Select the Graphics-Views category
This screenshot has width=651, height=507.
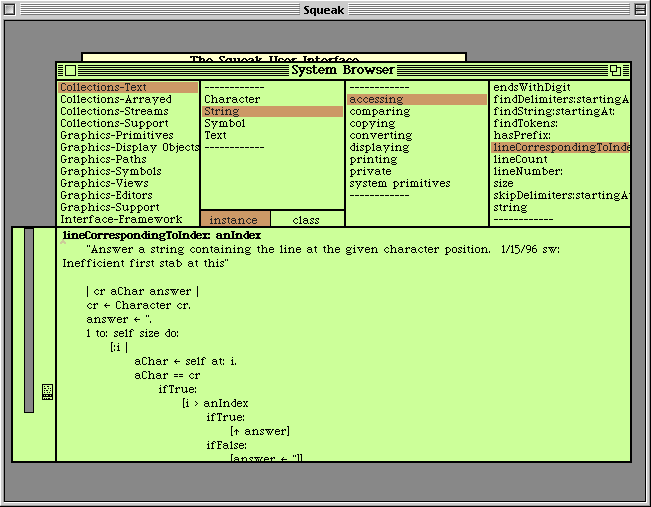128,184
